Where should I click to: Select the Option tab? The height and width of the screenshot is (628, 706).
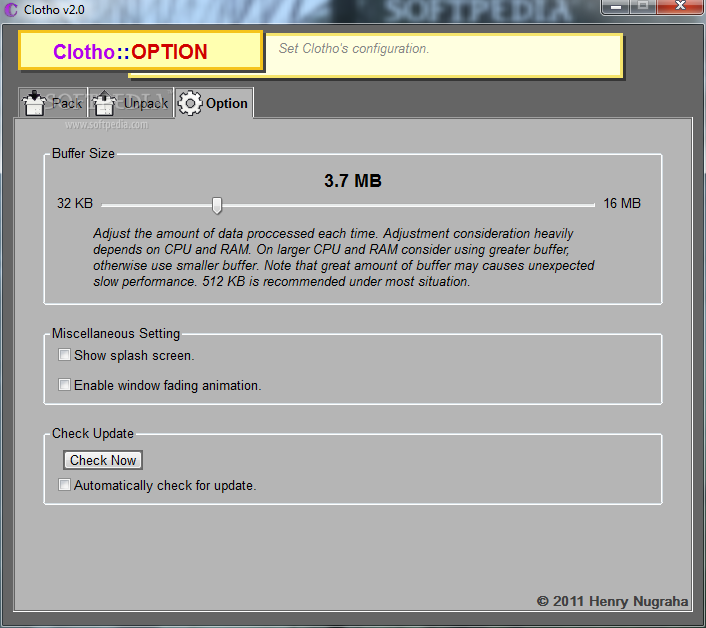point(214,103)
